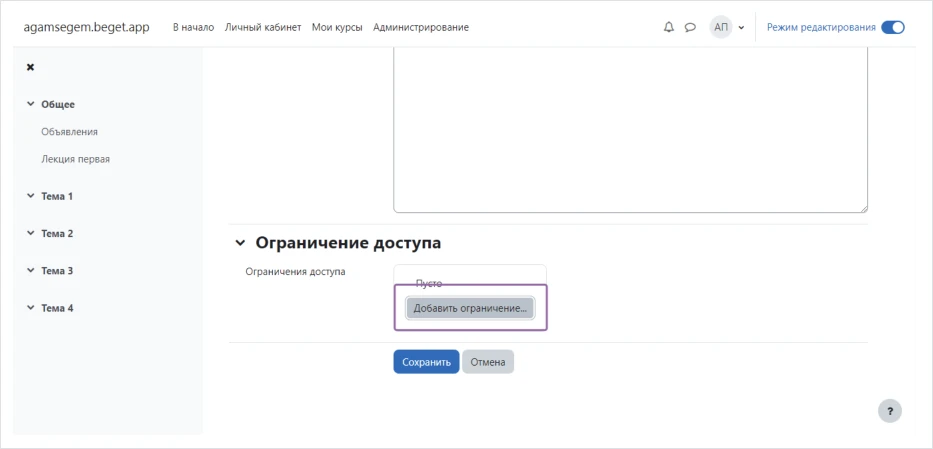Collapse the Общее section chevron
This screenshot has height=449, width=933.
[x=30, y=104]
